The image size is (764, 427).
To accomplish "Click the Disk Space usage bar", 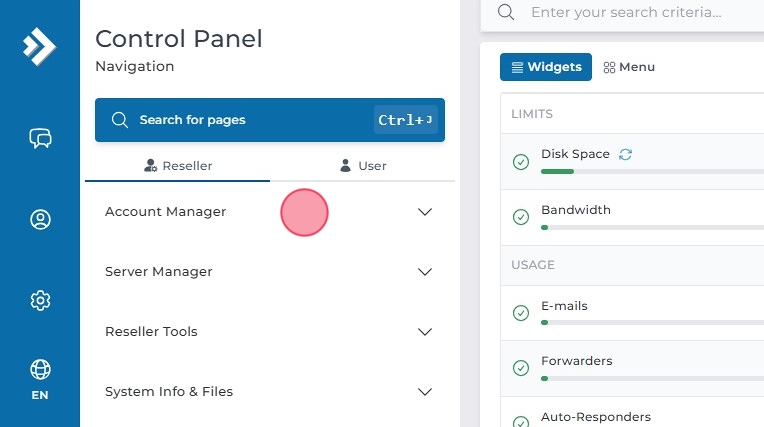I will click(x=650, y=172).
